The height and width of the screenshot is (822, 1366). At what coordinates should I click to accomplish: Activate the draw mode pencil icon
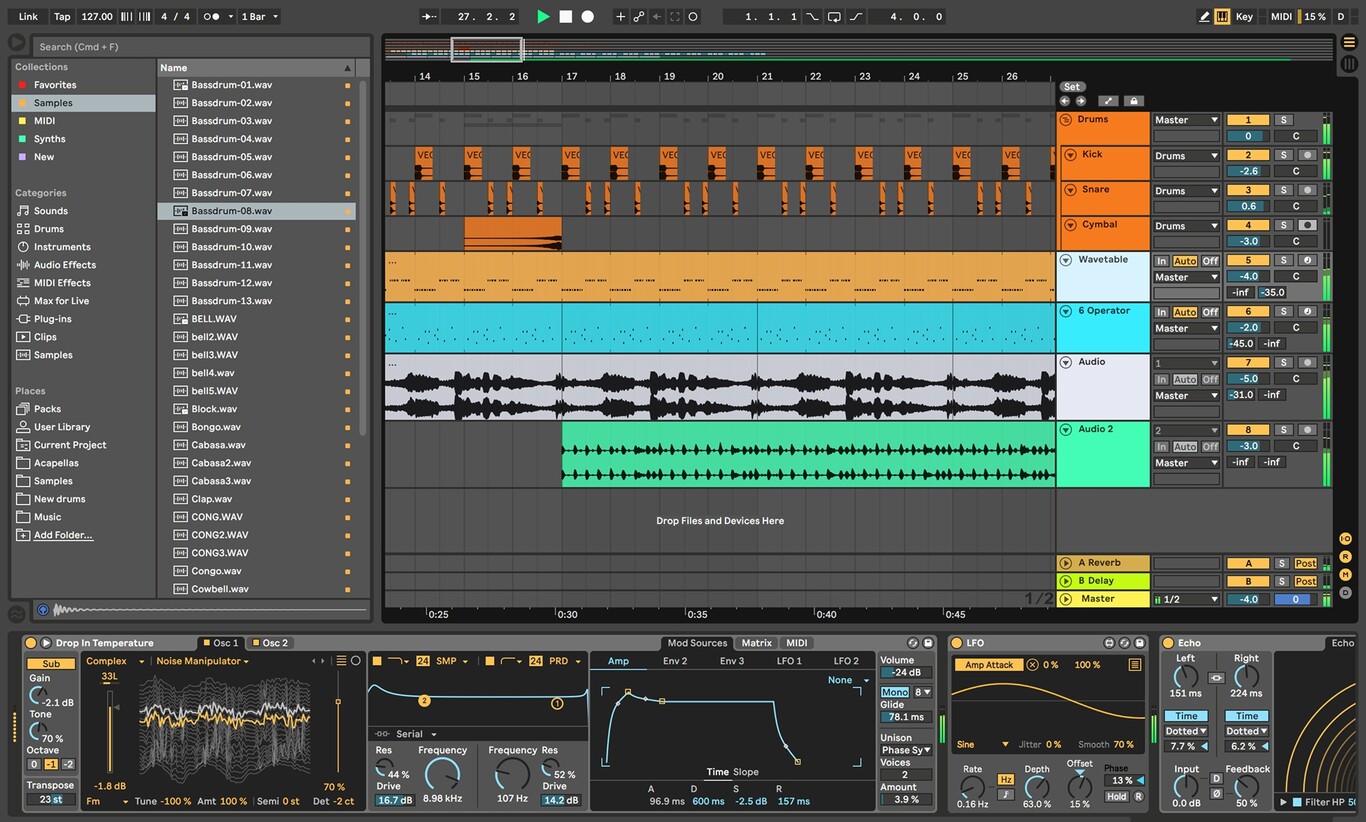coord(1204,17)
